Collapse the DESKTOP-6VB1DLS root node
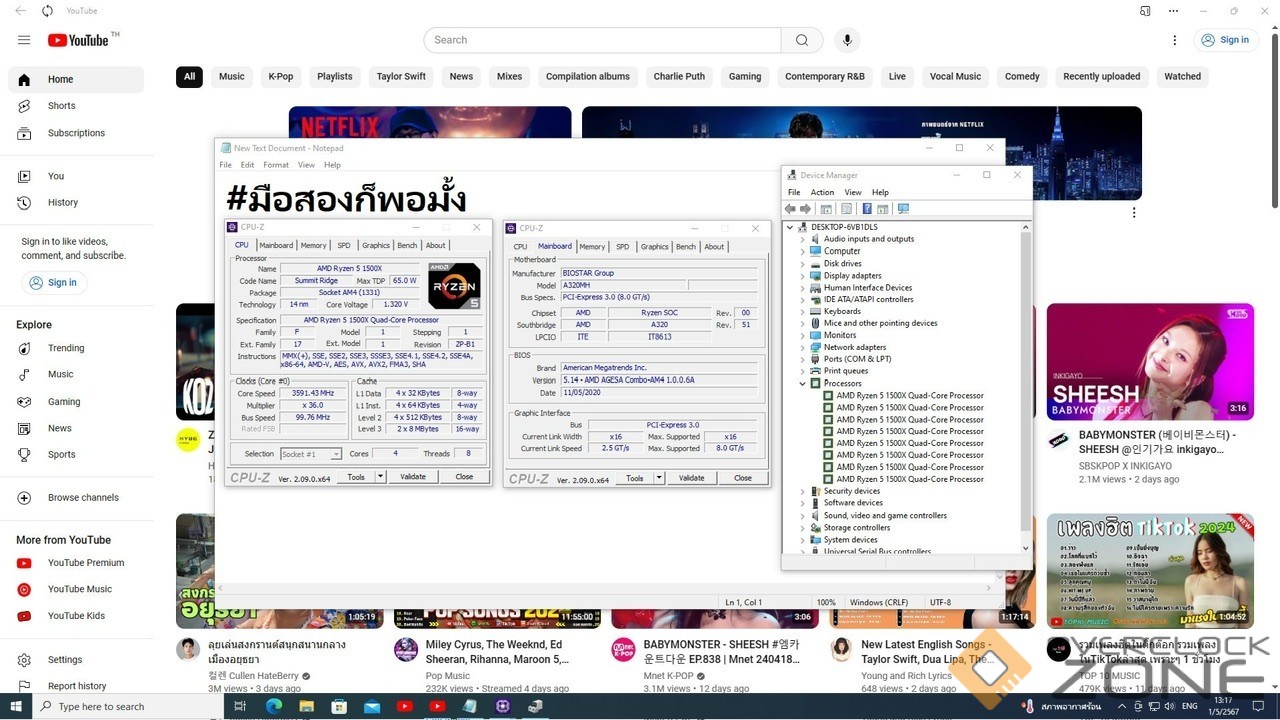1280x720 pixels. click(x=790, y=228)
